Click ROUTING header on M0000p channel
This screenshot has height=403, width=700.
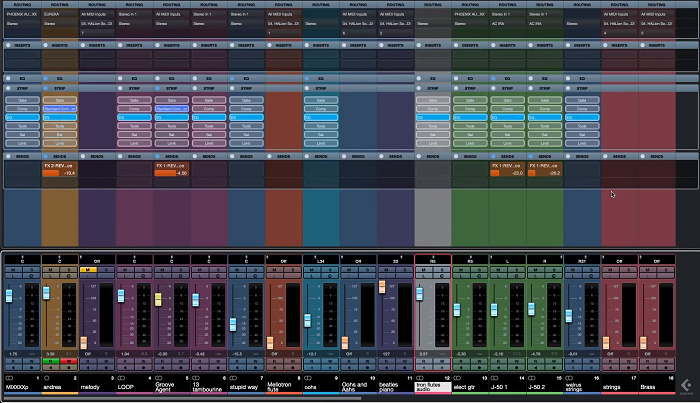pos(22,4)
